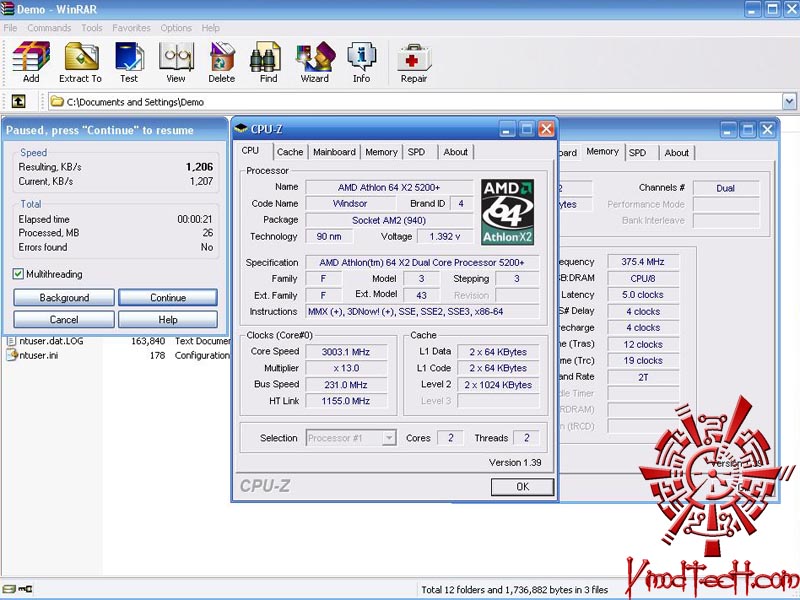The height and width of the screenshot is (600, 800).
Task: Cancel the WinRAR benchmark
Action: click(x=64, y=319)
